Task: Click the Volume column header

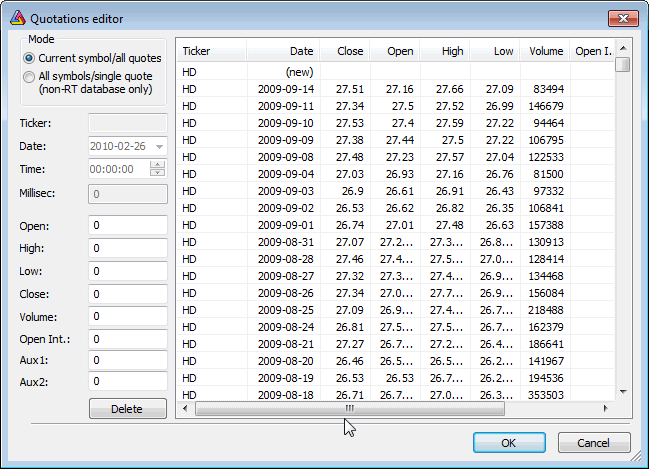Action: point(546,51)
